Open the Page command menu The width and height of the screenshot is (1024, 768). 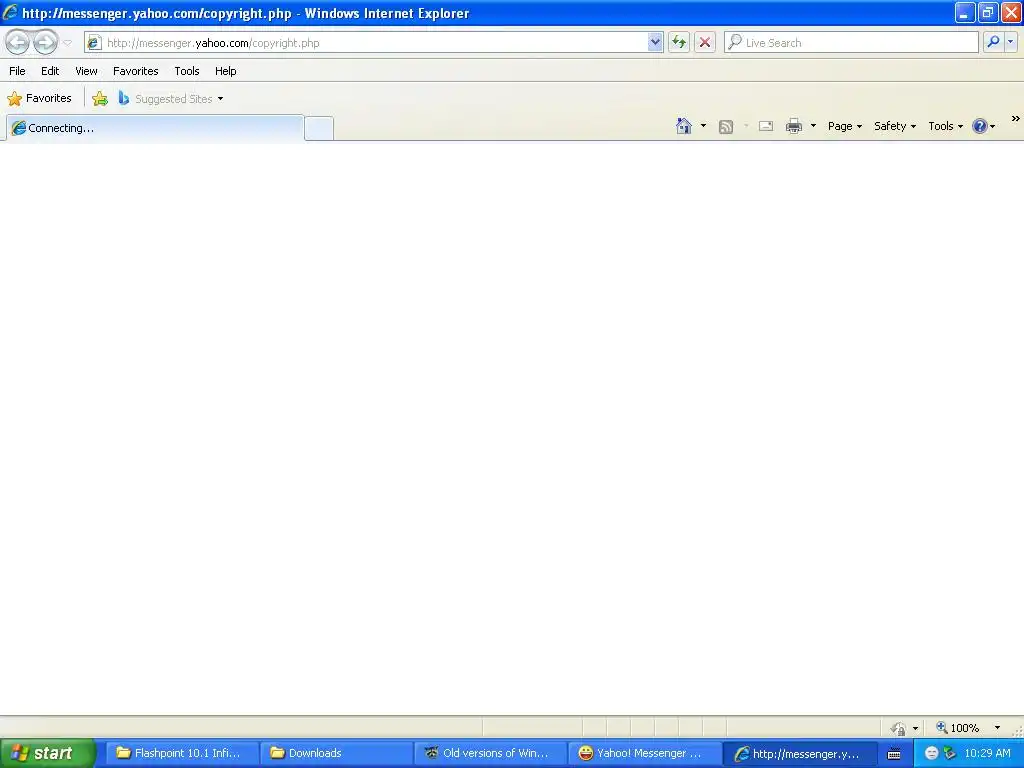point(844,126)
